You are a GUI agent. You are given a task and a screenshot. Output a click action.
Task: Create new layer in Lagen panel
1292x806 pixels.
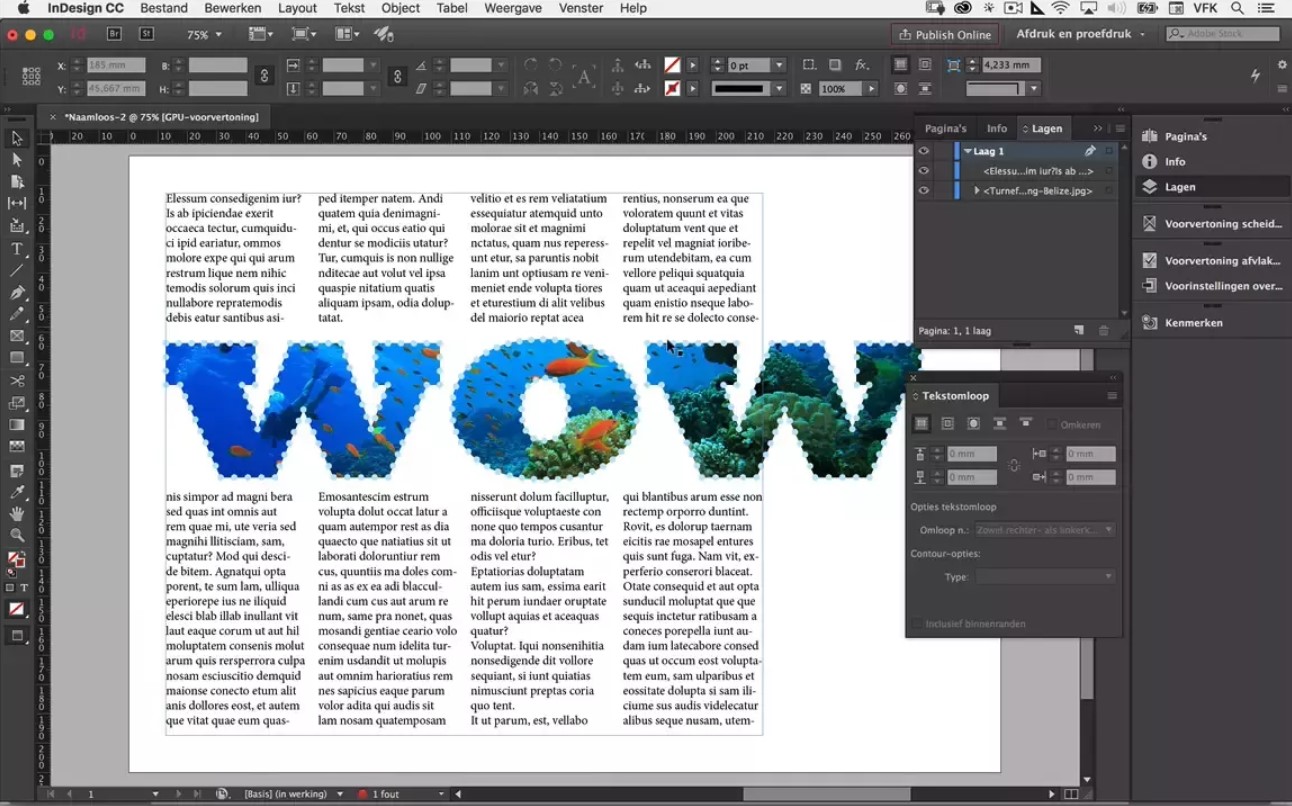1079,330
